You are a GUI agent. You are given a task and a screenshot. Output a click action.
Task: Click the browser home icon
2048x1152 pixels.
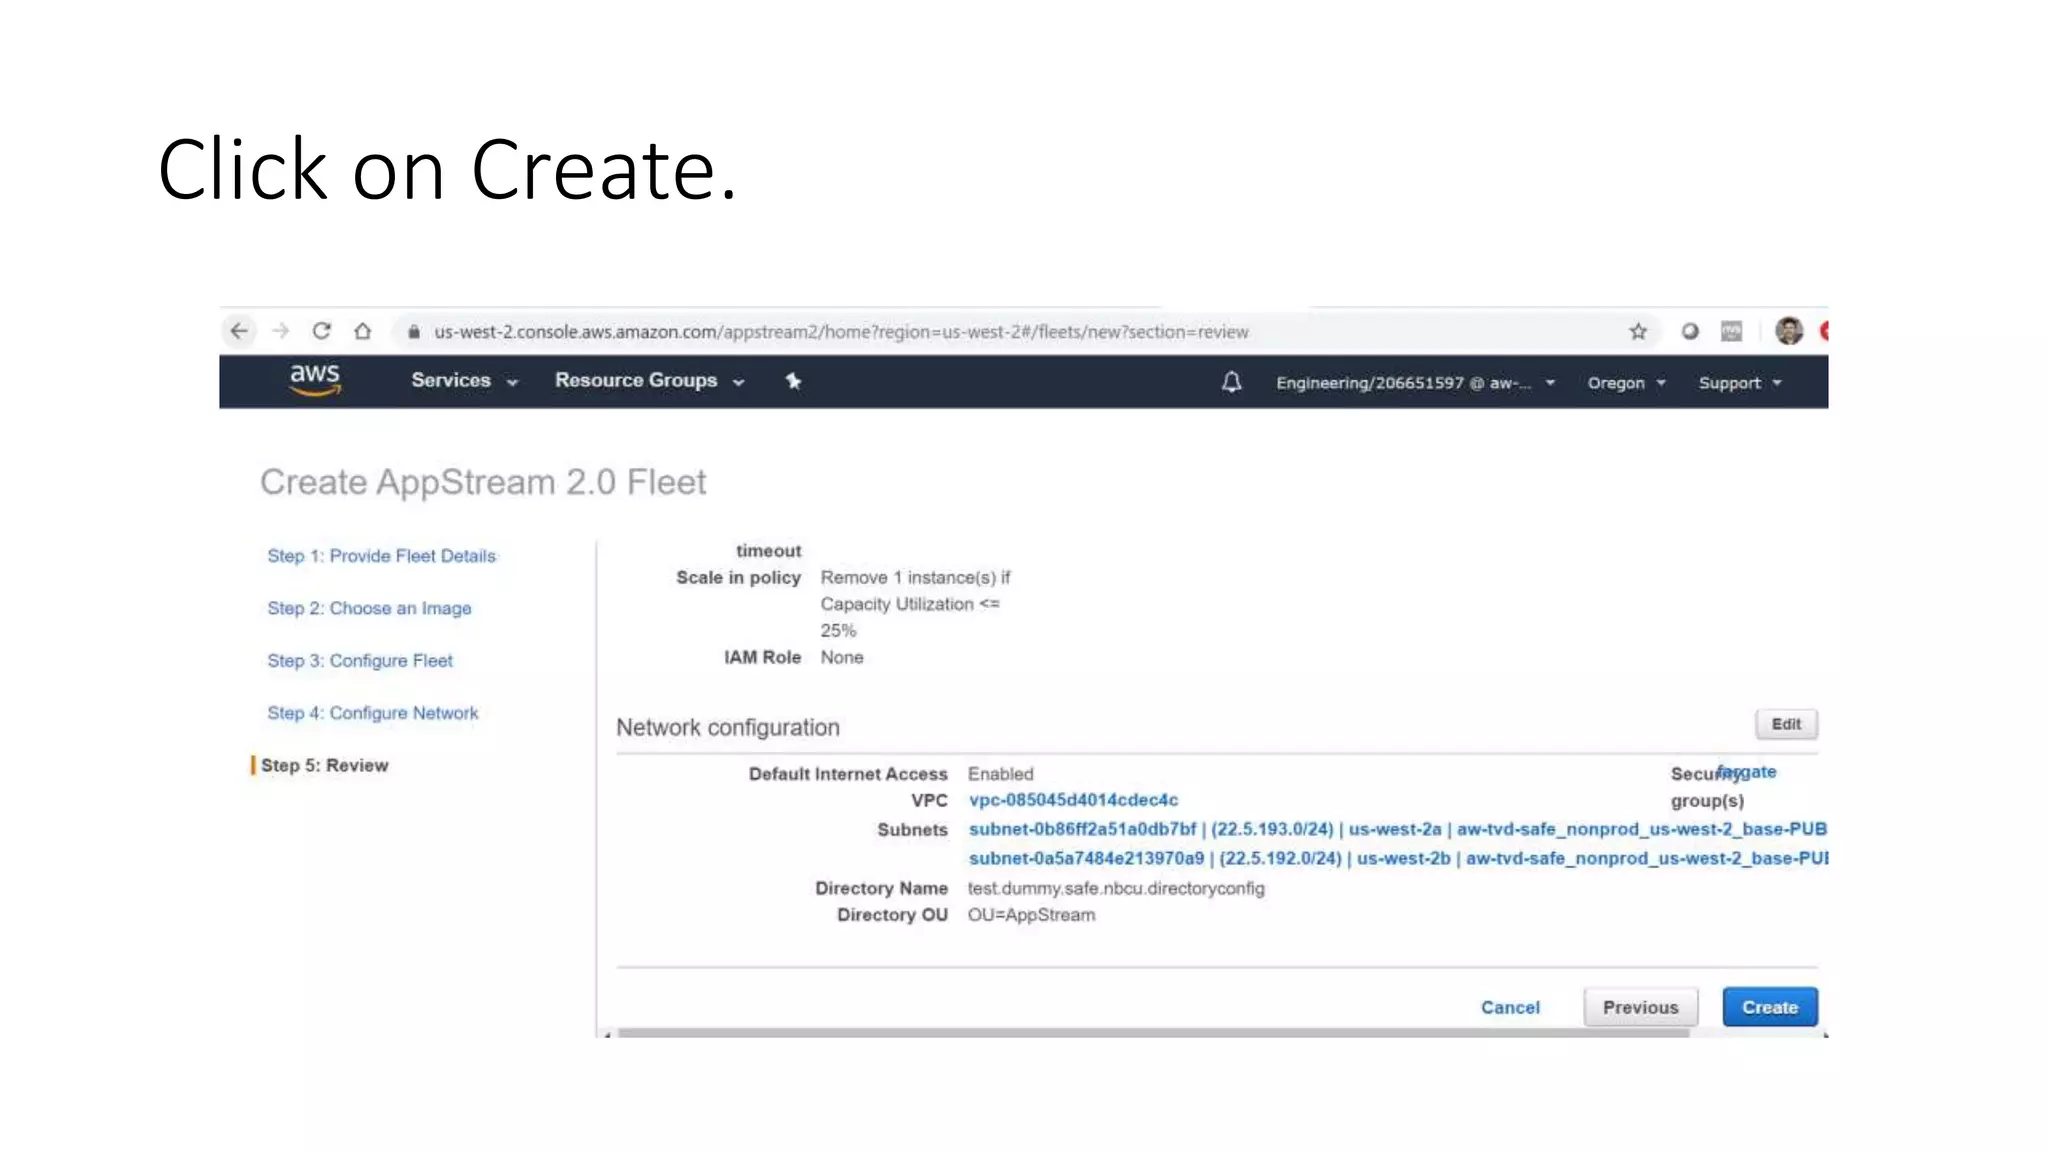(363, 331)
